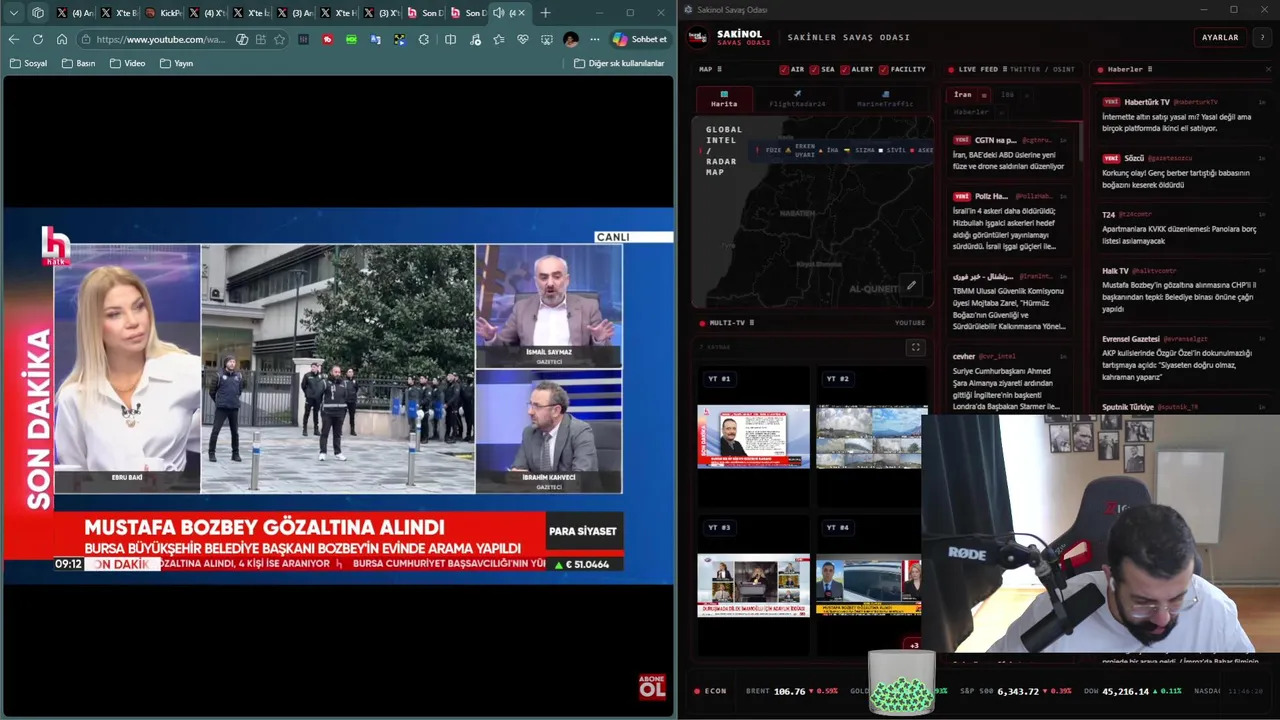
Task: Close the Haberler panel
Action: click(x=1268, y=69)
